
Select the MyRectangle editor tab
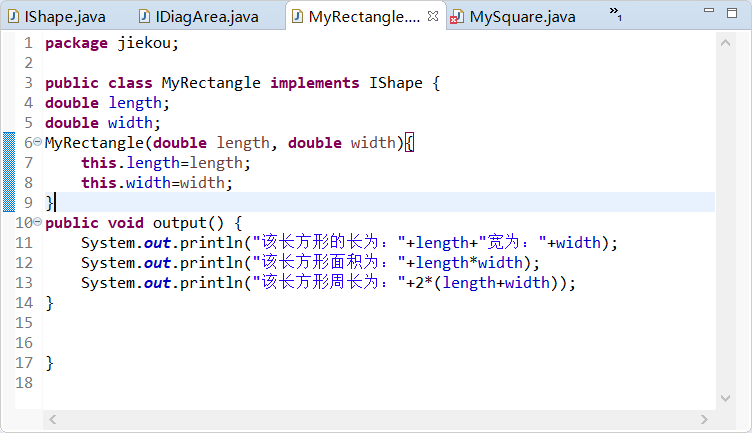tap(364, 17)
